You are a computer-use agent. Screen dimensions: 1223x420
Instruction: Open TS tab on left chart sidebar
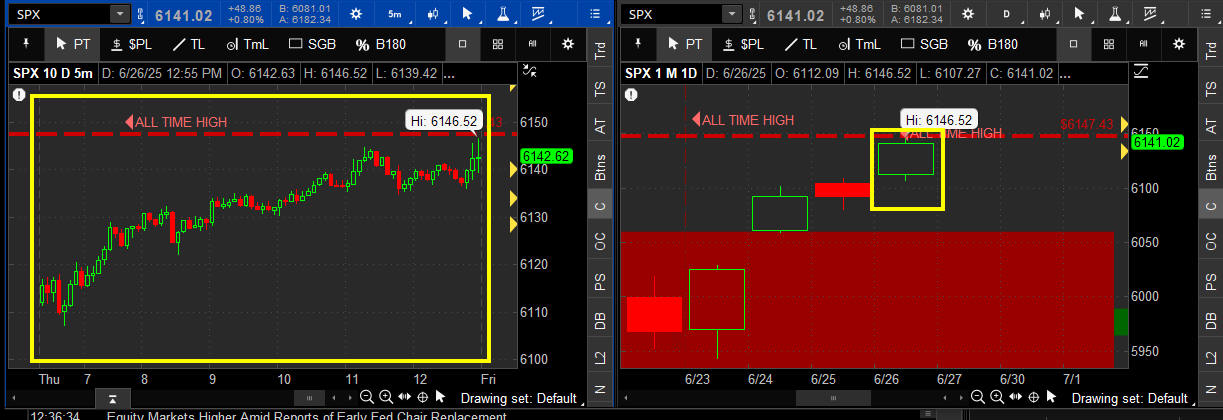(x=600, y=88)
